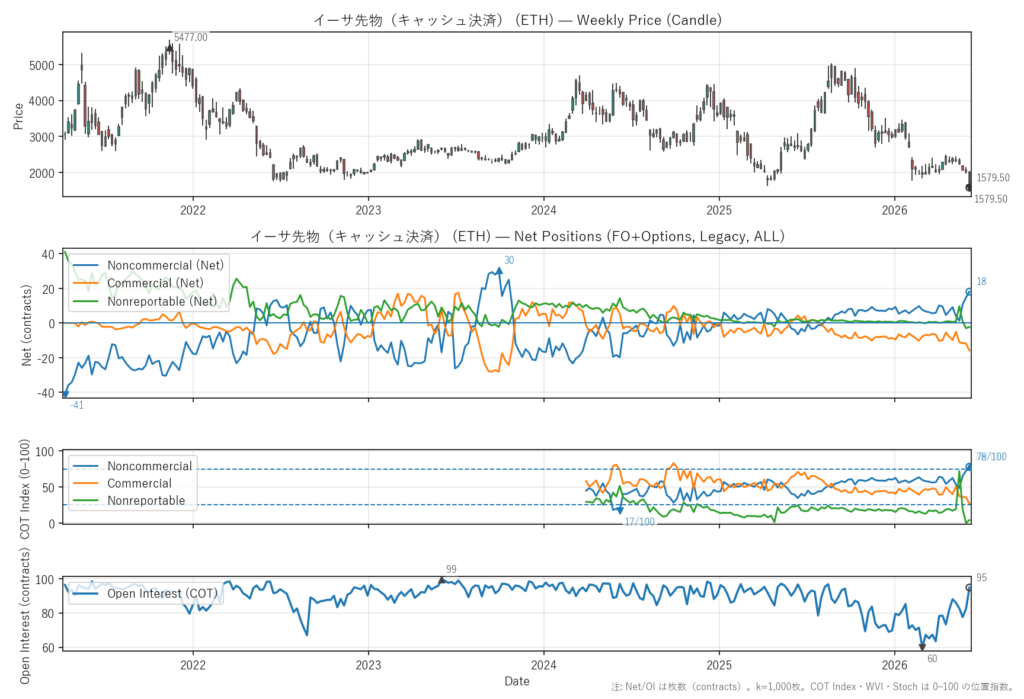Click the 95 latest value on the open interest chart
Image resolution: width=1024 pixels, height=699 pixels.
tap(982, 577)
